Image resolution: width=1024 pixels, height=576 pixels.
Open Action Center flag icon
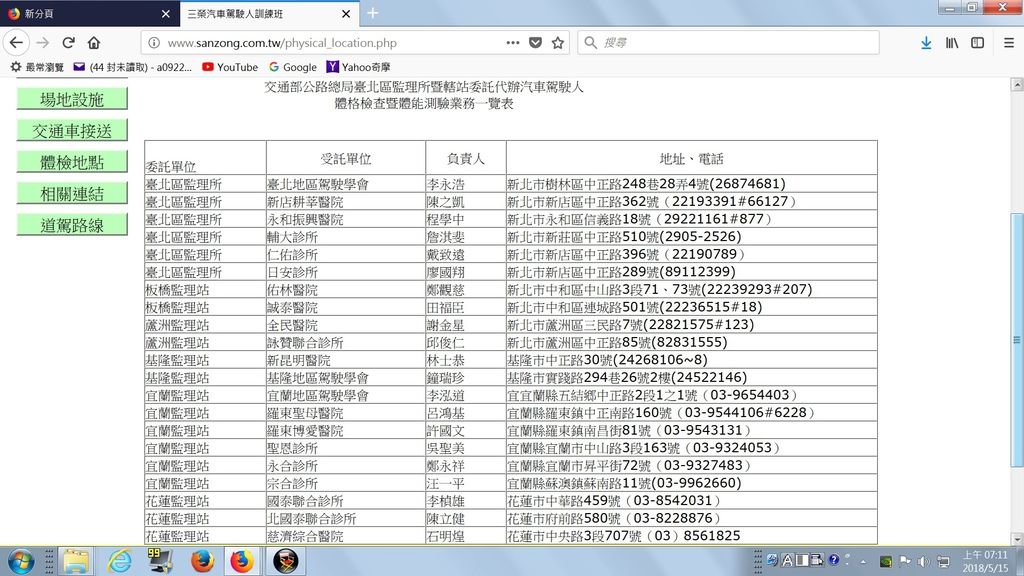point(905,560)
